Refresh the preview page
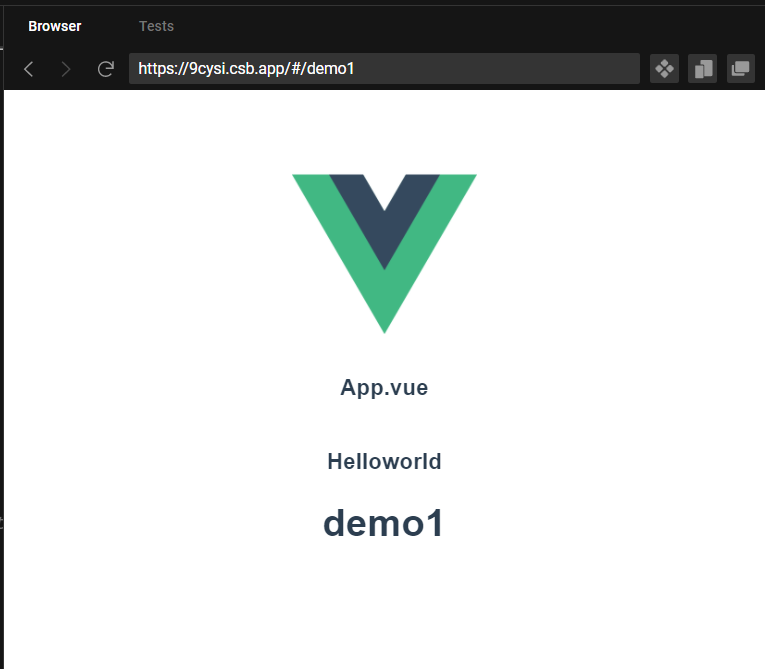 coord(105,69)
